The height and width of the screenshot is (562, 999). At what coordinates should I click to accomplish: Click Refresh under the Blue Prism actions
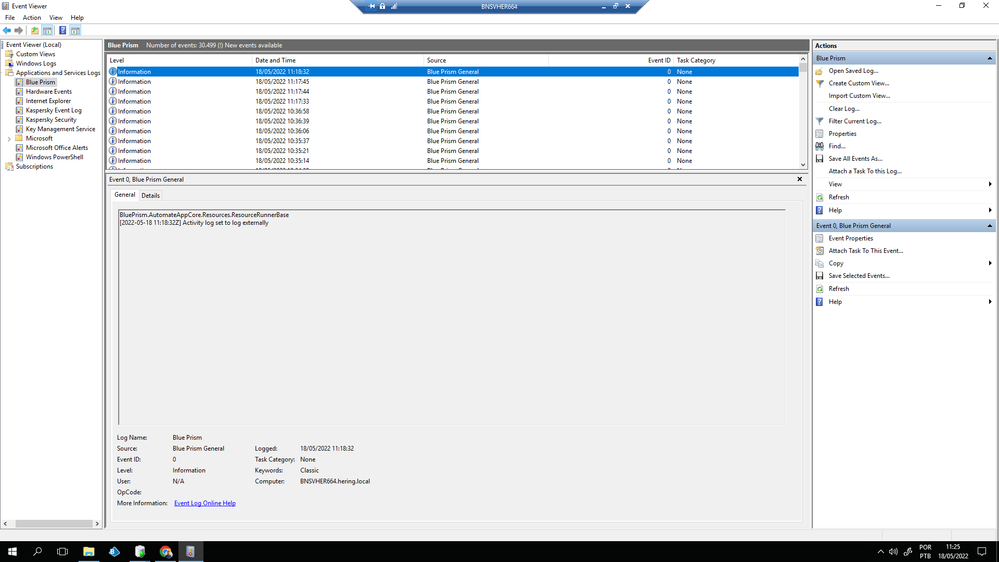tap(838, 198)
